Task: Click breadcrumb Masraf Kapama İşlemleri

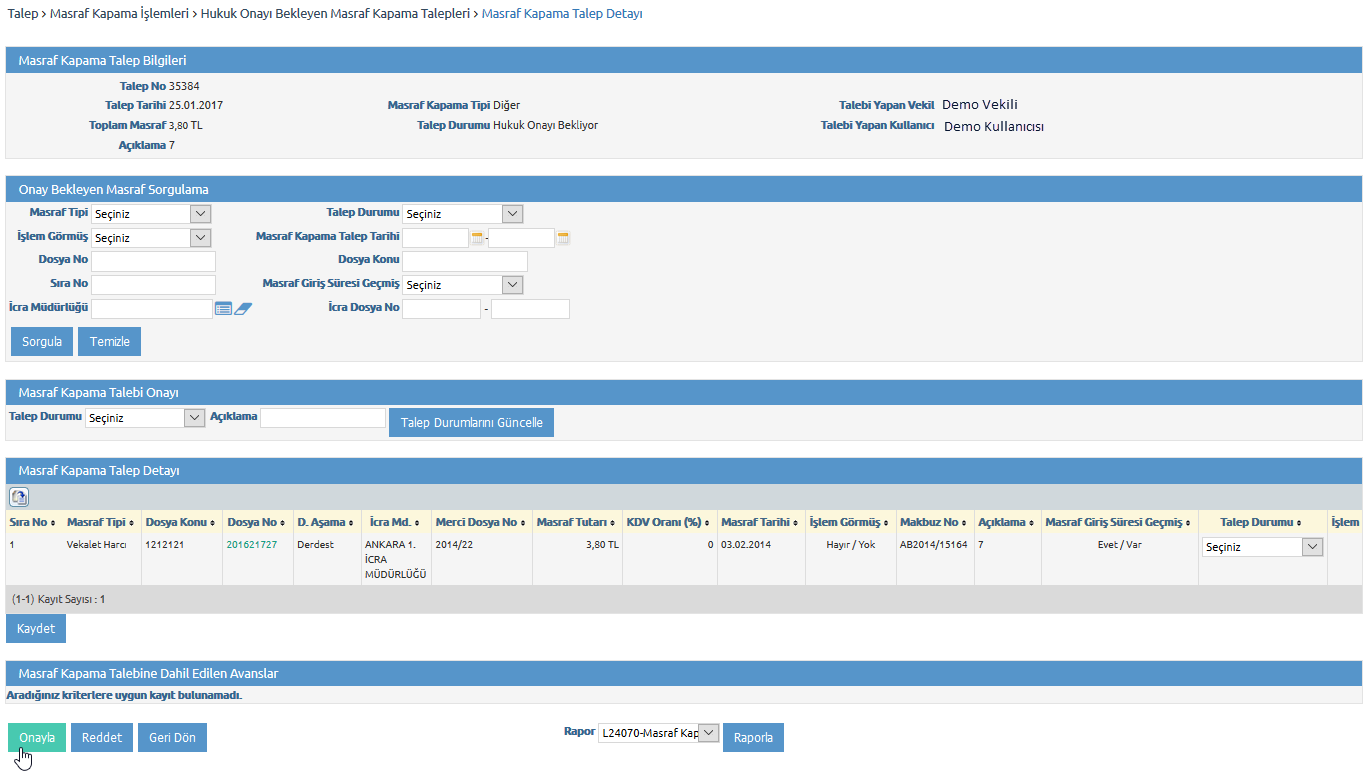Action: point(117,14)
